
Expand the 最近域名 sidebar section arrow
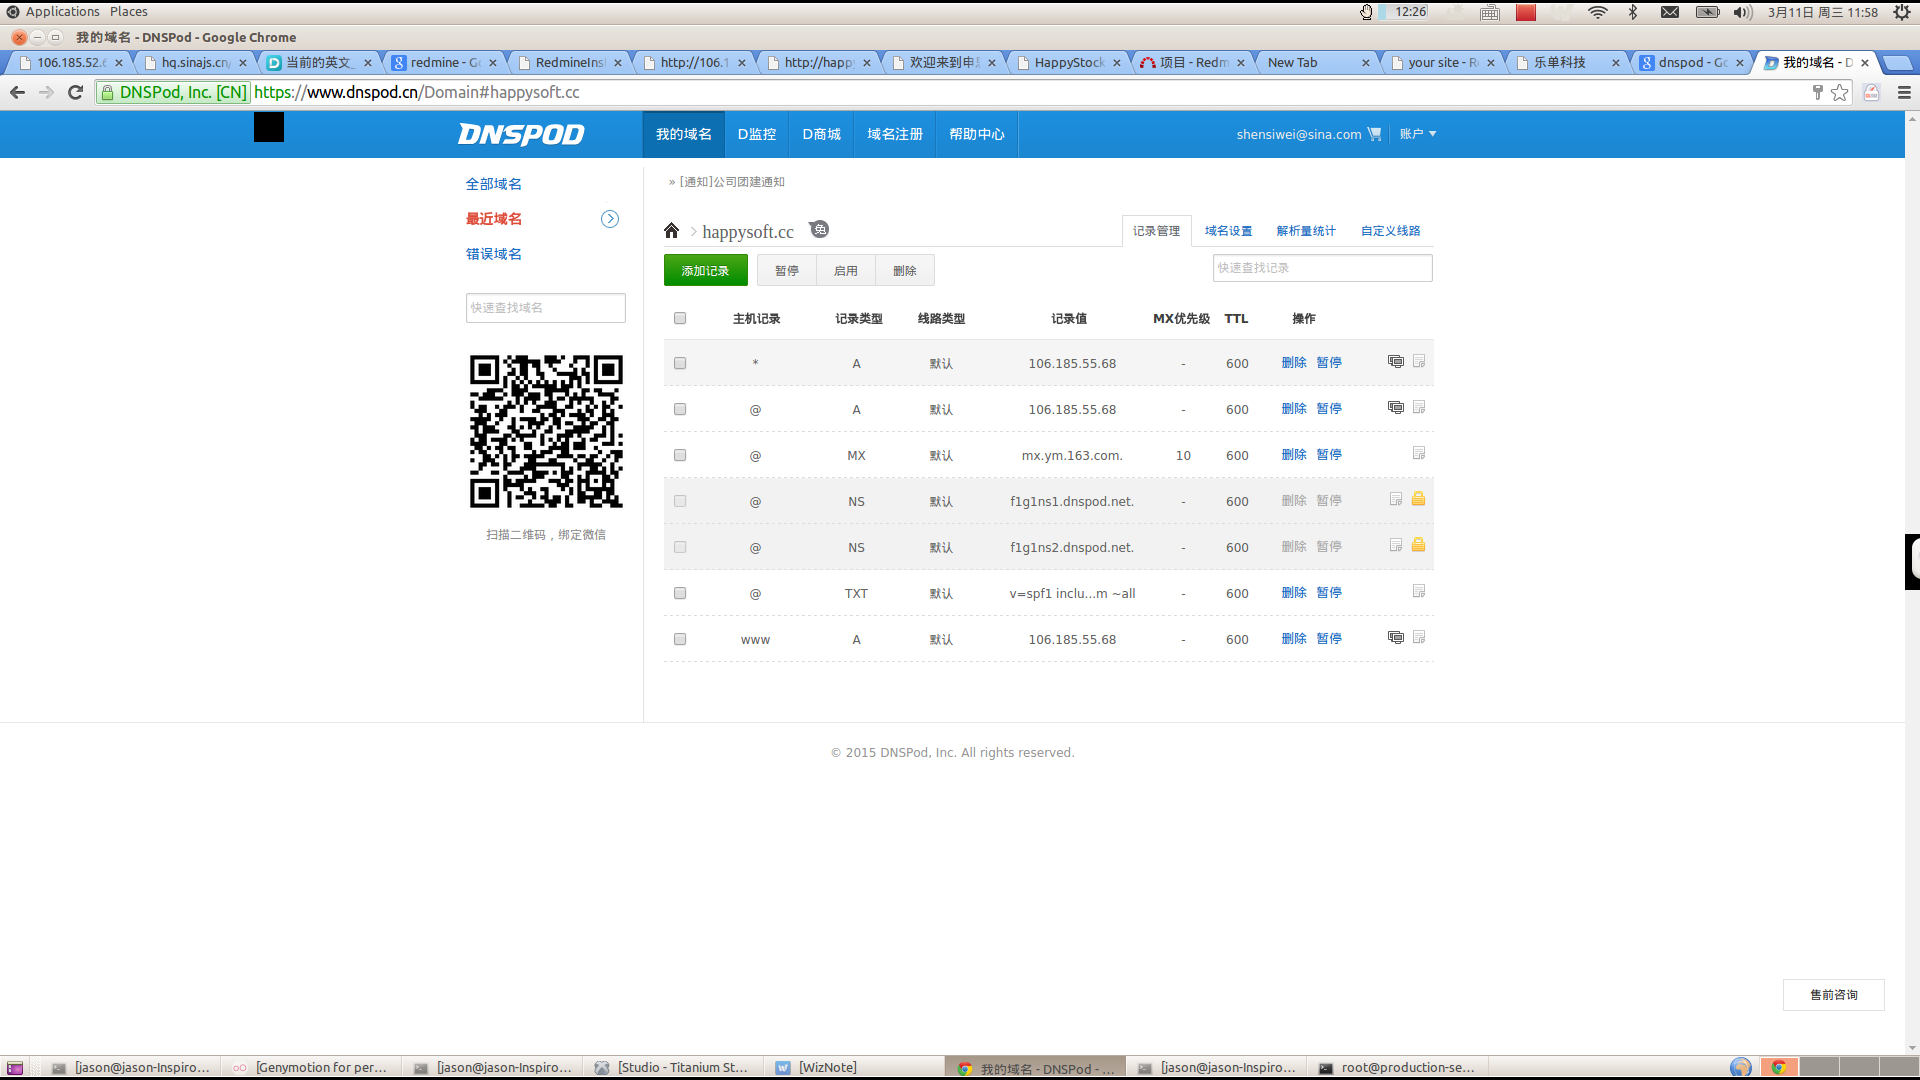tap(610, 218)
